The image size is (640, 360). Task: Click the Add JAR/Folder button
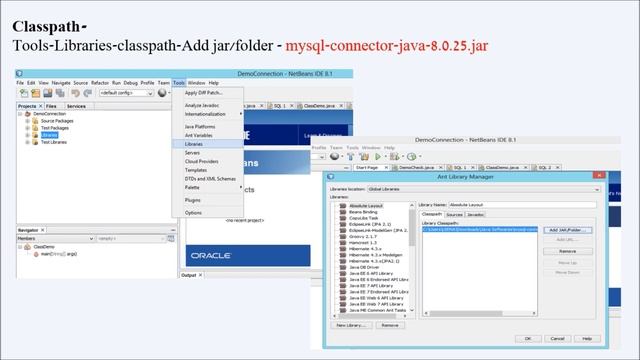(x=568, y=230)
